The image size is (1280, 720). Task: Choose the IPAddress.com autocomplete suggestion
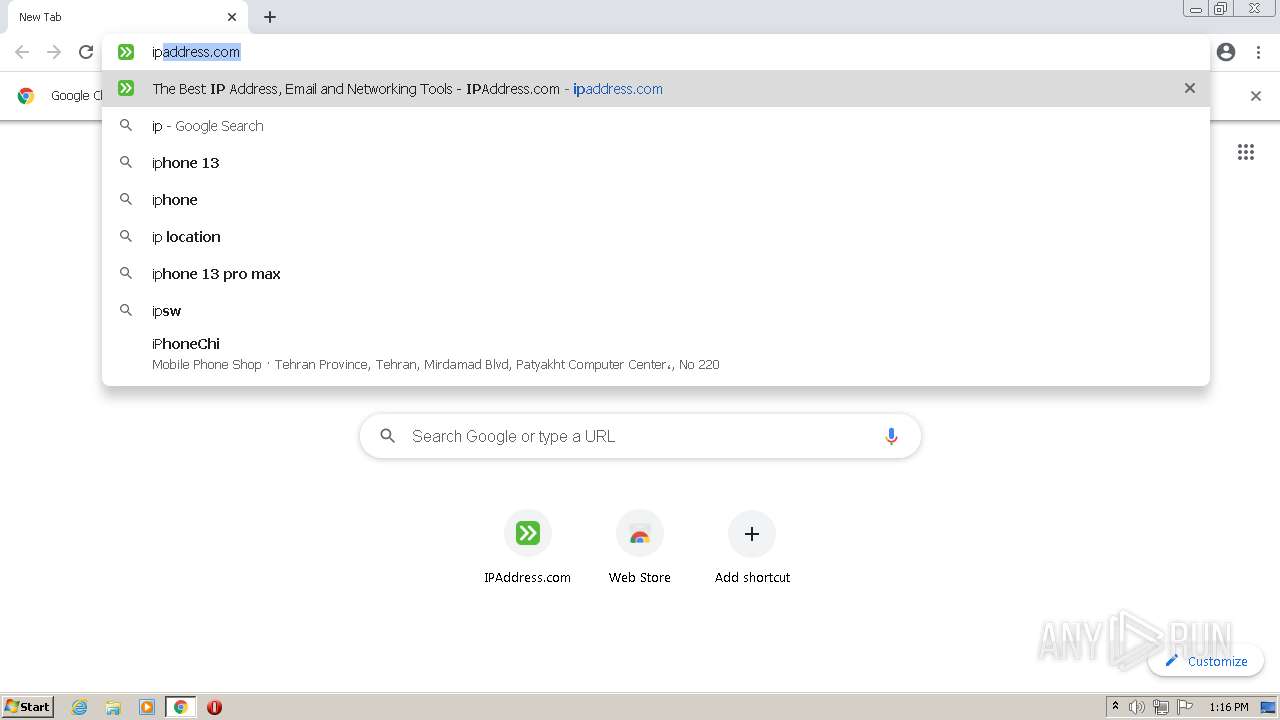click(656, 88)
